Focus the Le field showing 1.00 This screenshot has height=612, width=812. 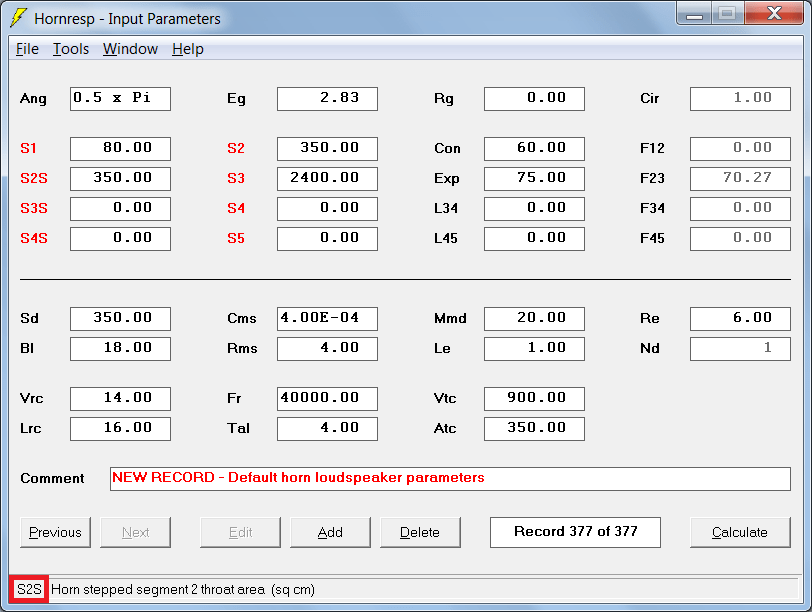(x=534, y=349)
